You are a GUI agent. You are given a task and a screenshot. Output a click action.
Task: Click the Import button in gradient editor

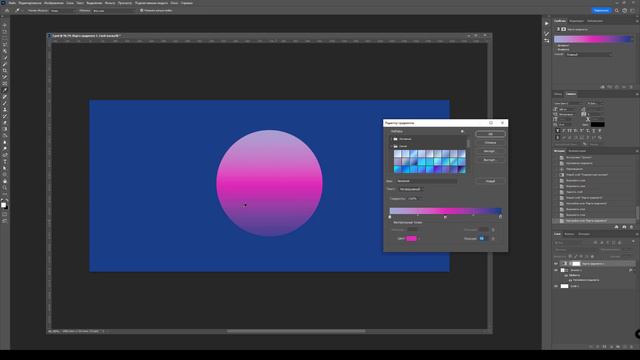click(x=490, y=151)
